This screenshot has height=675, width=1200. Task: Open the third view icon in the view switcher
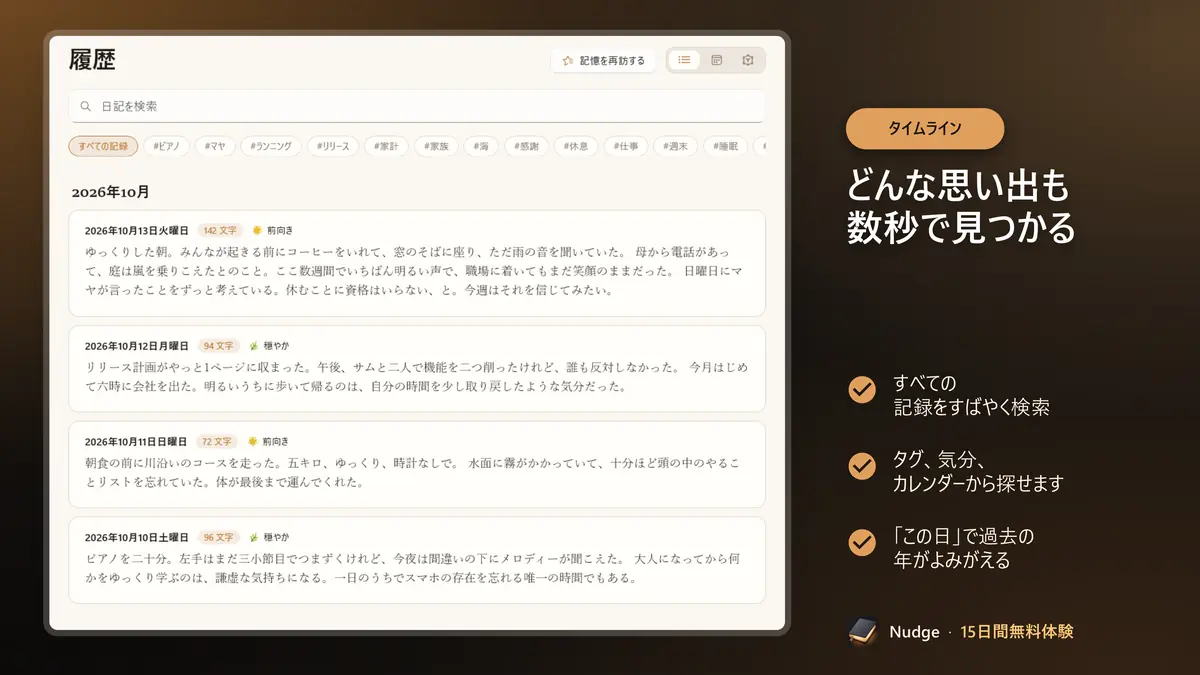(747, 60)
